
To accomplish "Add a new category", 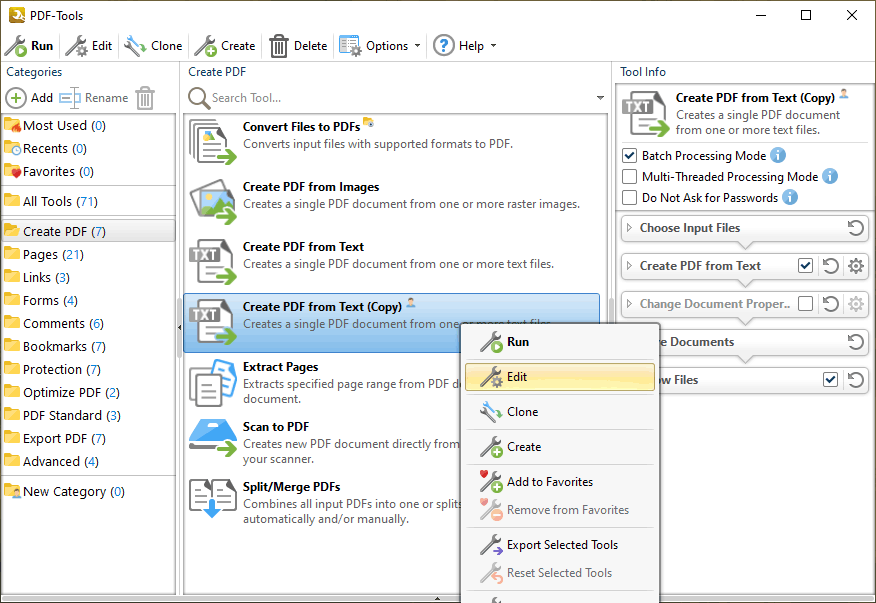I will click(30, 98).
